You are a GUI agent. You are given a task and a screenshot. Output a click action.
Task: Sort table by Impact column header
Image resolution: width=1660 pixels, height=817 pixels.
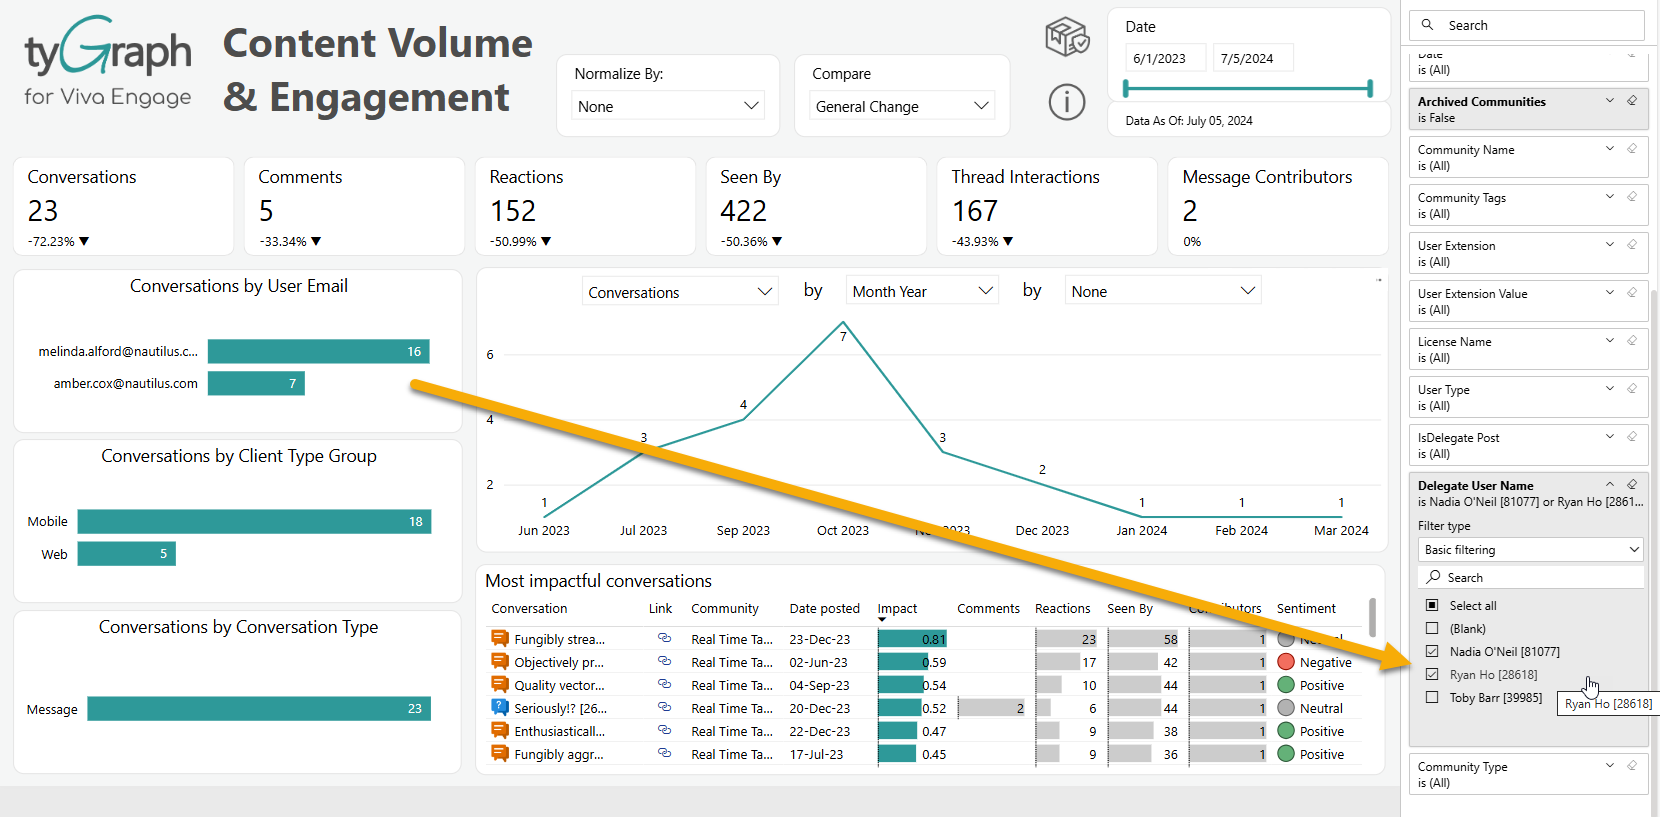click(x=897, y=608)
